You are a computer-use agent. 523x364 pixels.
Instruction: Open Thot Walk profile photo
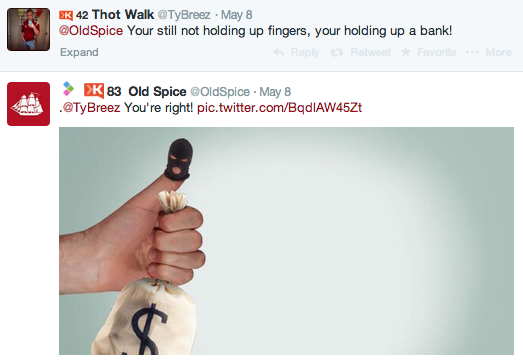(x=28, y=29)
